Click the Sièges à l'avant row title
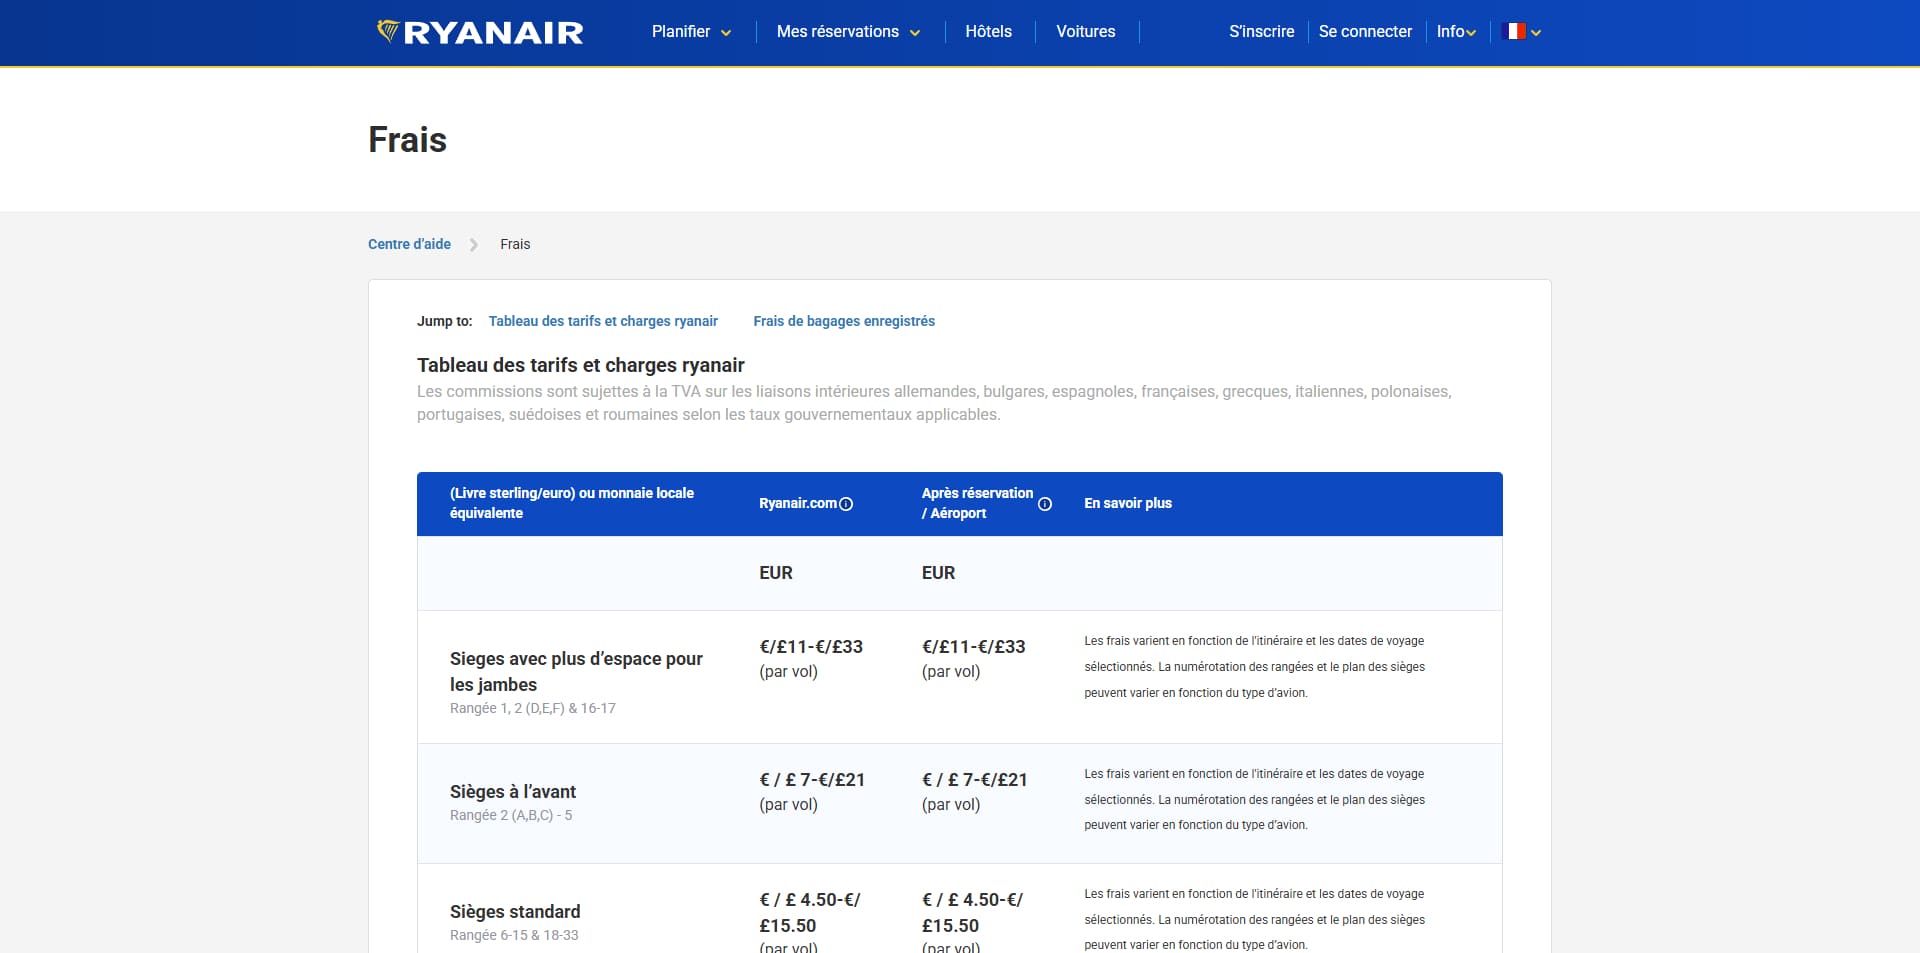The image size is (1920, 953). tap(513, 792)
